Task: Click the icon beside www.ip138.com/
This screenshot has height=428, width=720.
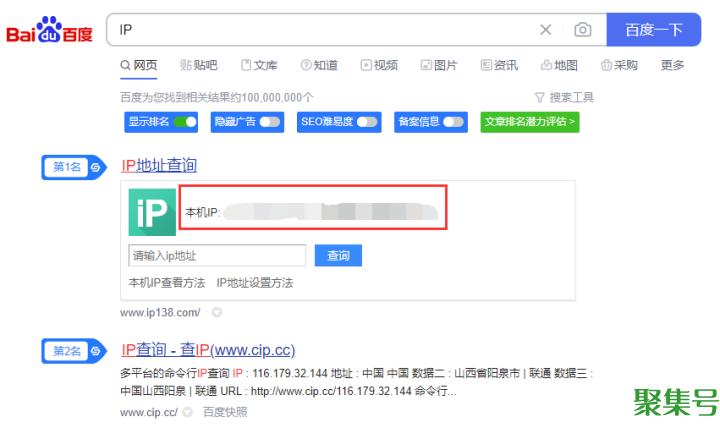Action: pyautogui.click(x=217, y=313)
